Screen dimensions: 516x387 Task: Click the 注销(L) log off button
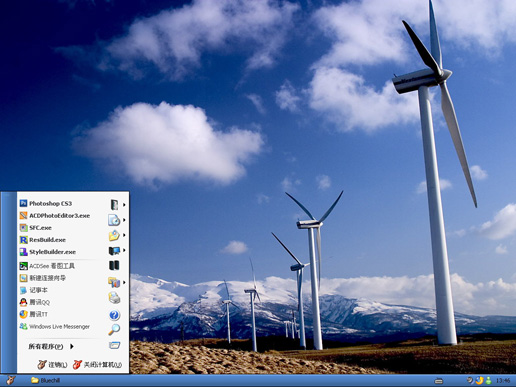pos(52,365)
